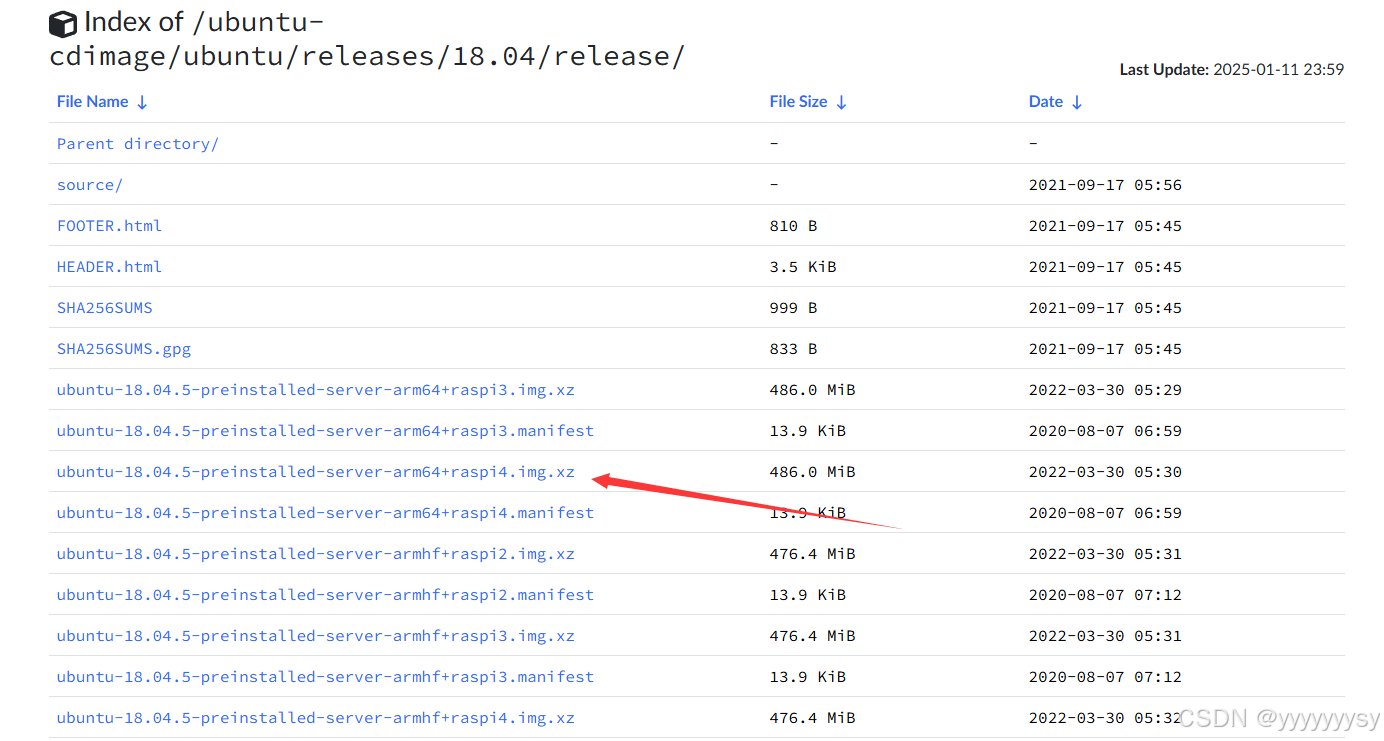Select the 810 B file size text
The image size is (1384, 741).
point(793,226)
